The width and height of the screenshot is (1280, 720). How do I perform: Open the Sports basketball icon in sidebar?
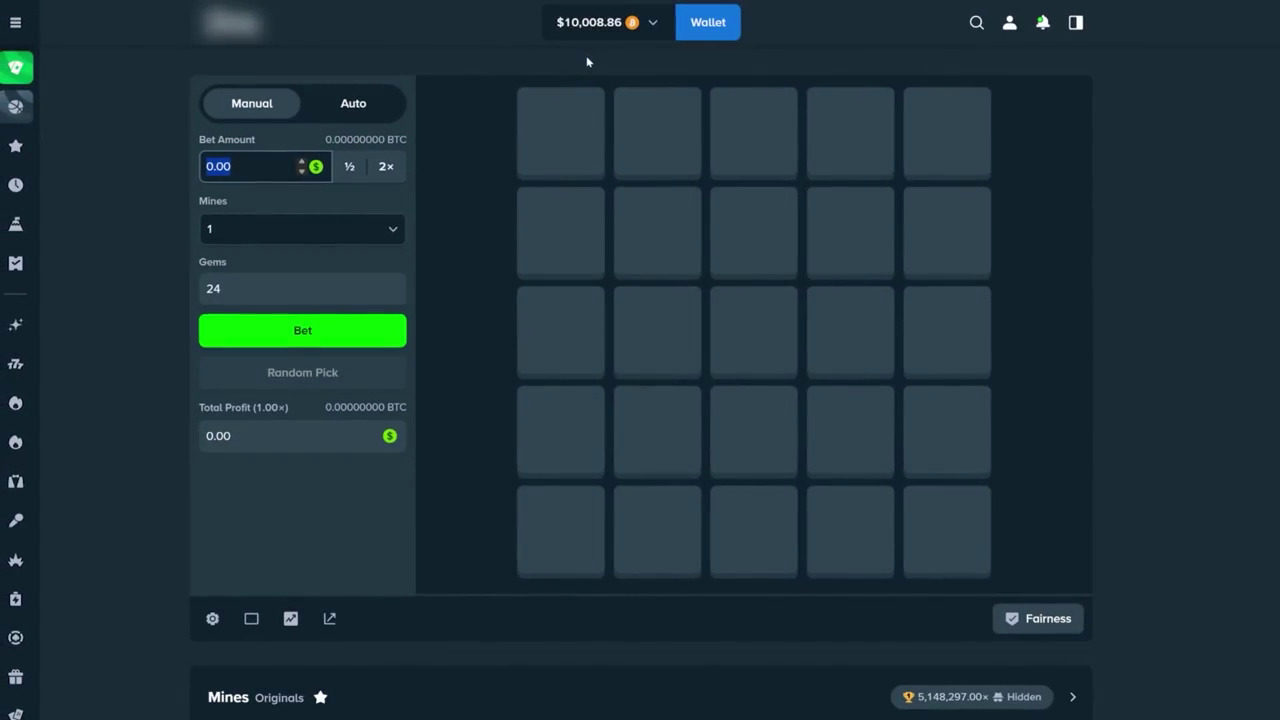pyautogui.click(x=16, y=106)
